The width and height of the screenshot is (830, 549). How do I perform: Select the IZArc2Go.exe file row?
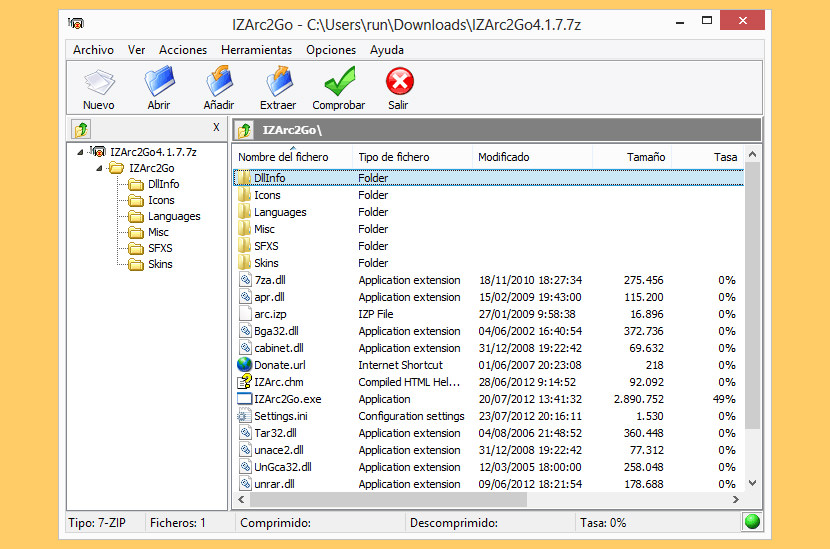pos(288,399)
